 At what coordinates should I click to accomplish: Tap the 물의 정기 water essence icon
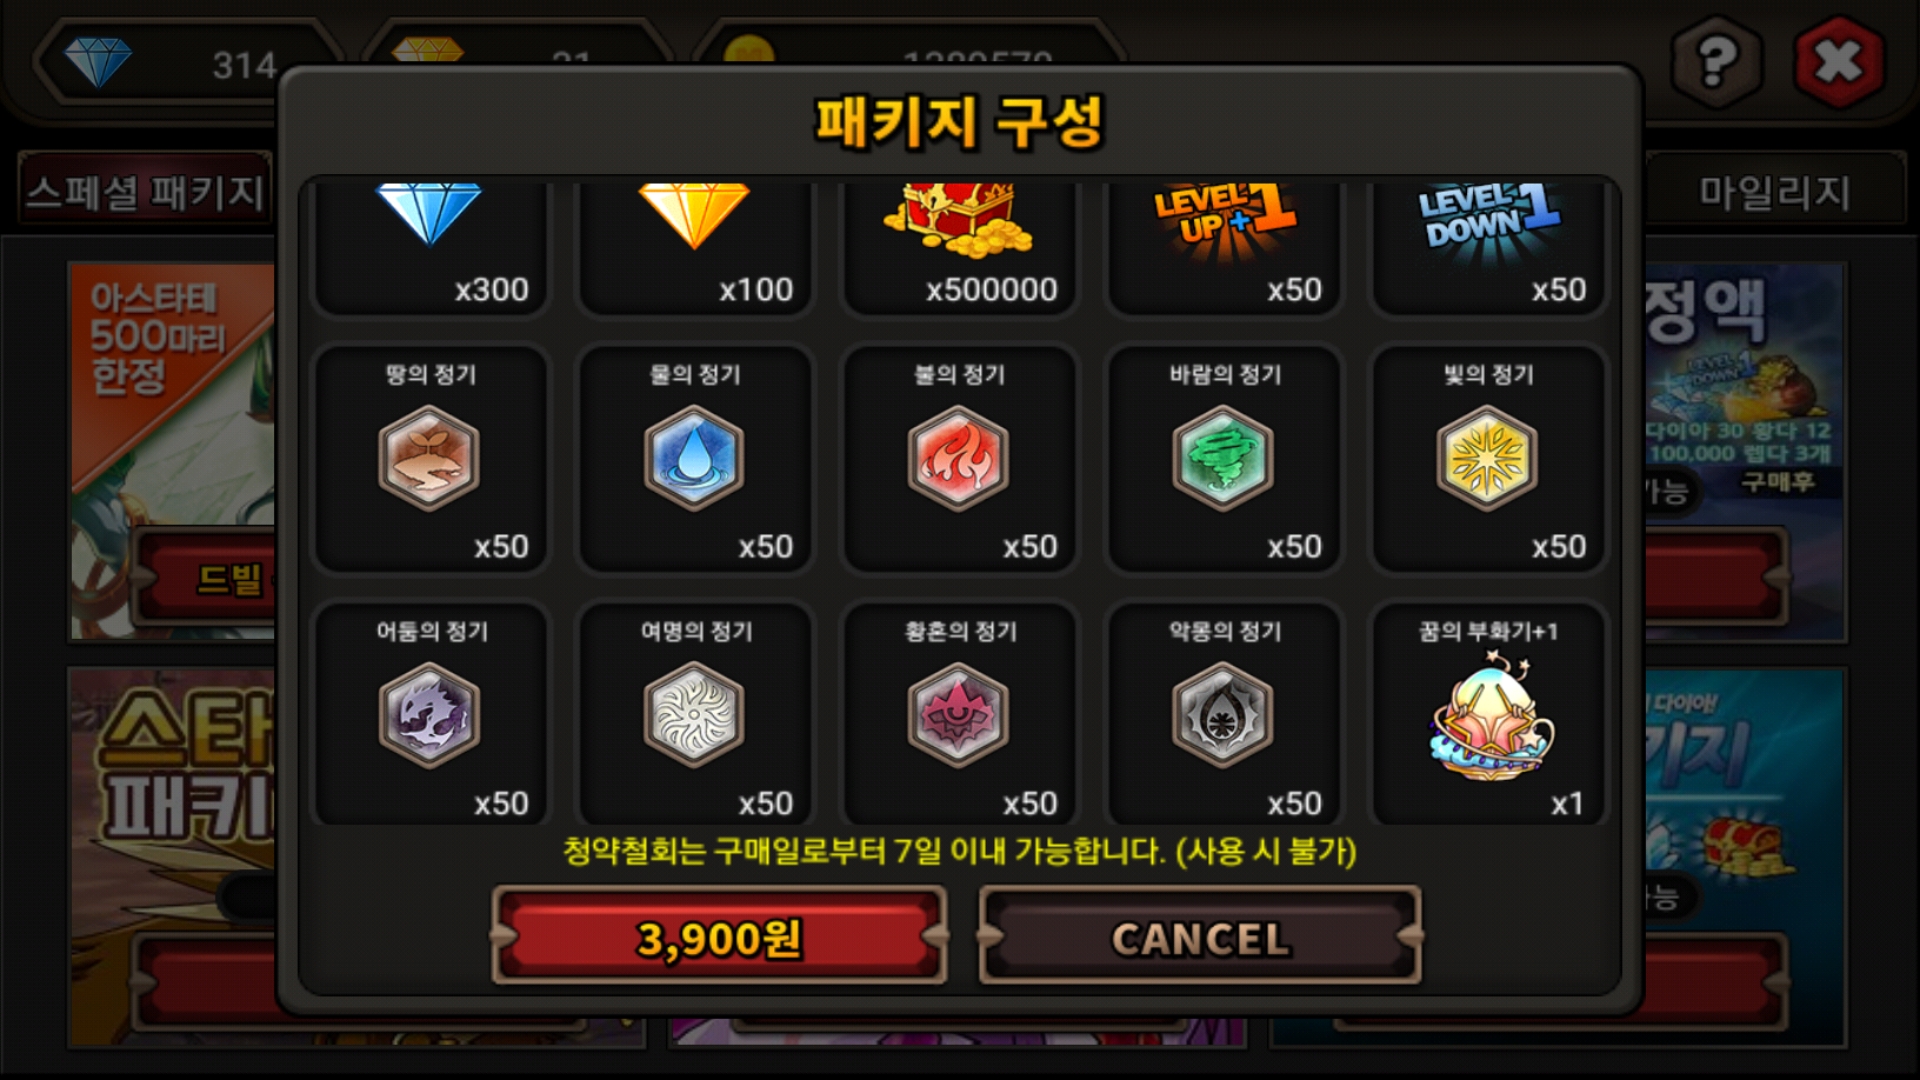coord(694,458)
